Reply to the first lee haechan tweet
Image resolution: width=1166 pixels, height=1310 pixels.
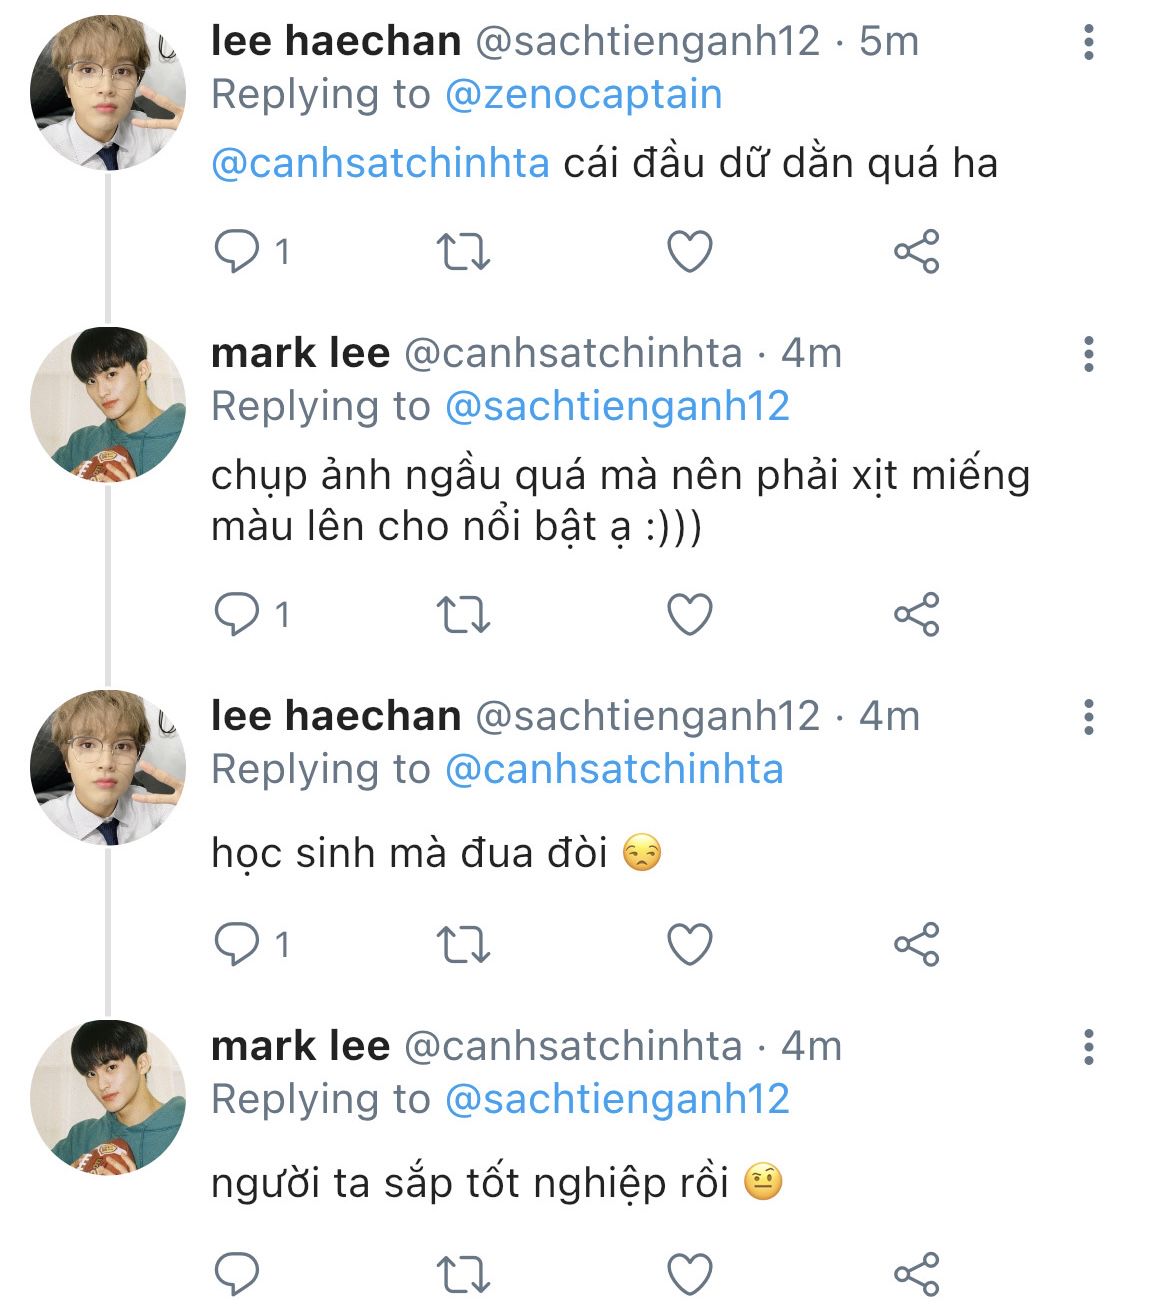tap(237, 251)
